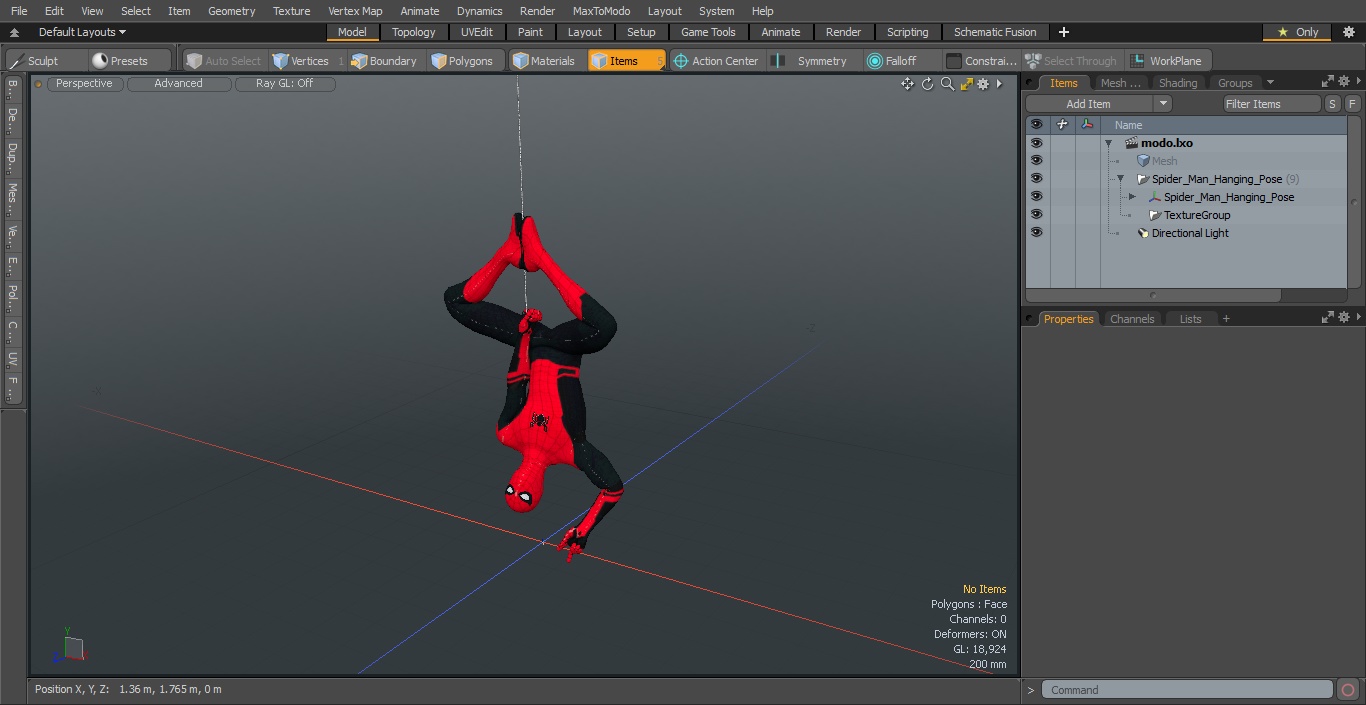This screenshot has width=1366, height=705.
Task: Open the Falloff options
Action: point(892,61)
